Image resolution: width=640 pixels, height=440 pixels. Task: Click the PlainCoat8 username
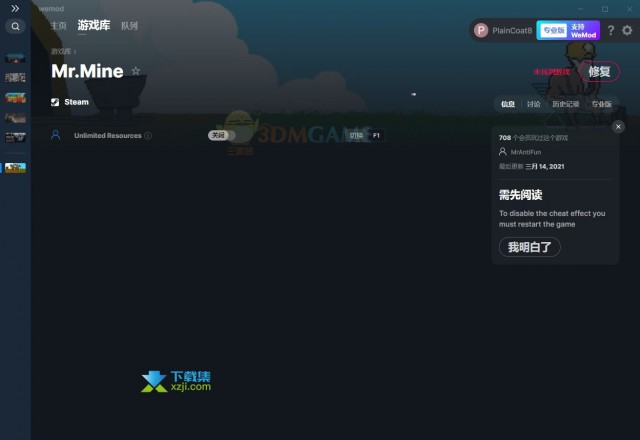(512, 31)
